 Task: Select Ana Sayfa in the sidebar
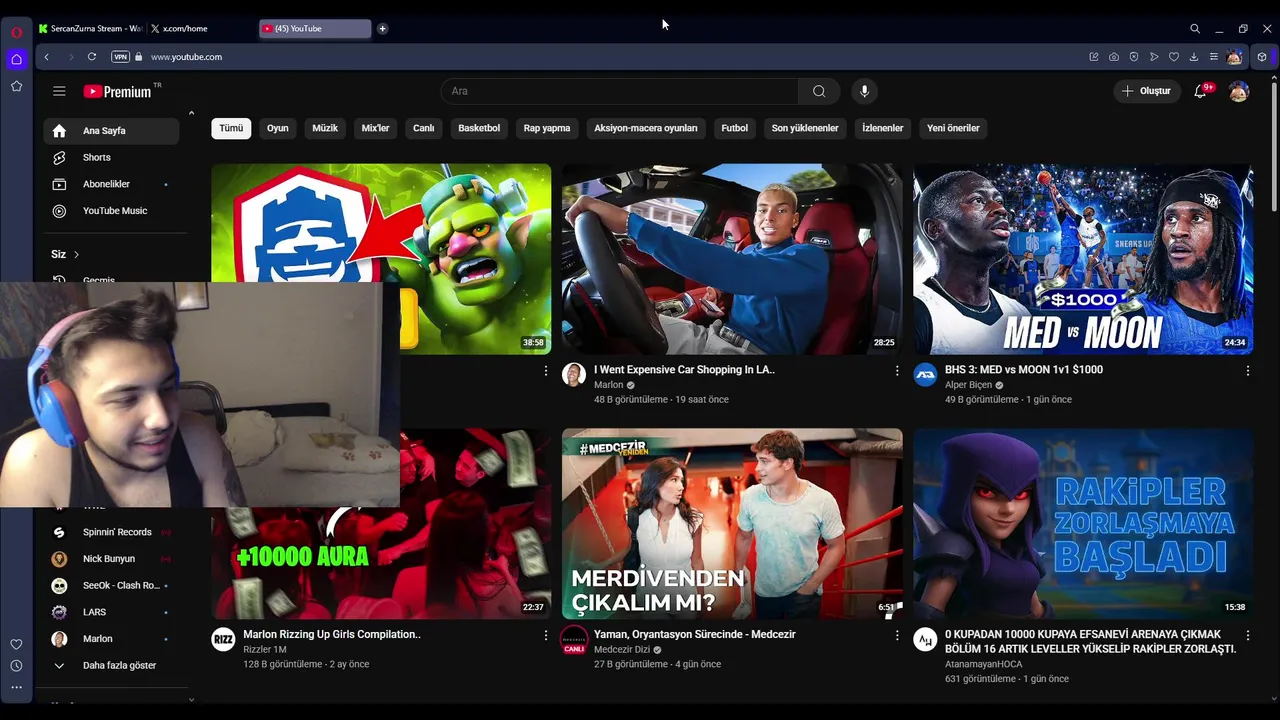[x=111, y=131]
